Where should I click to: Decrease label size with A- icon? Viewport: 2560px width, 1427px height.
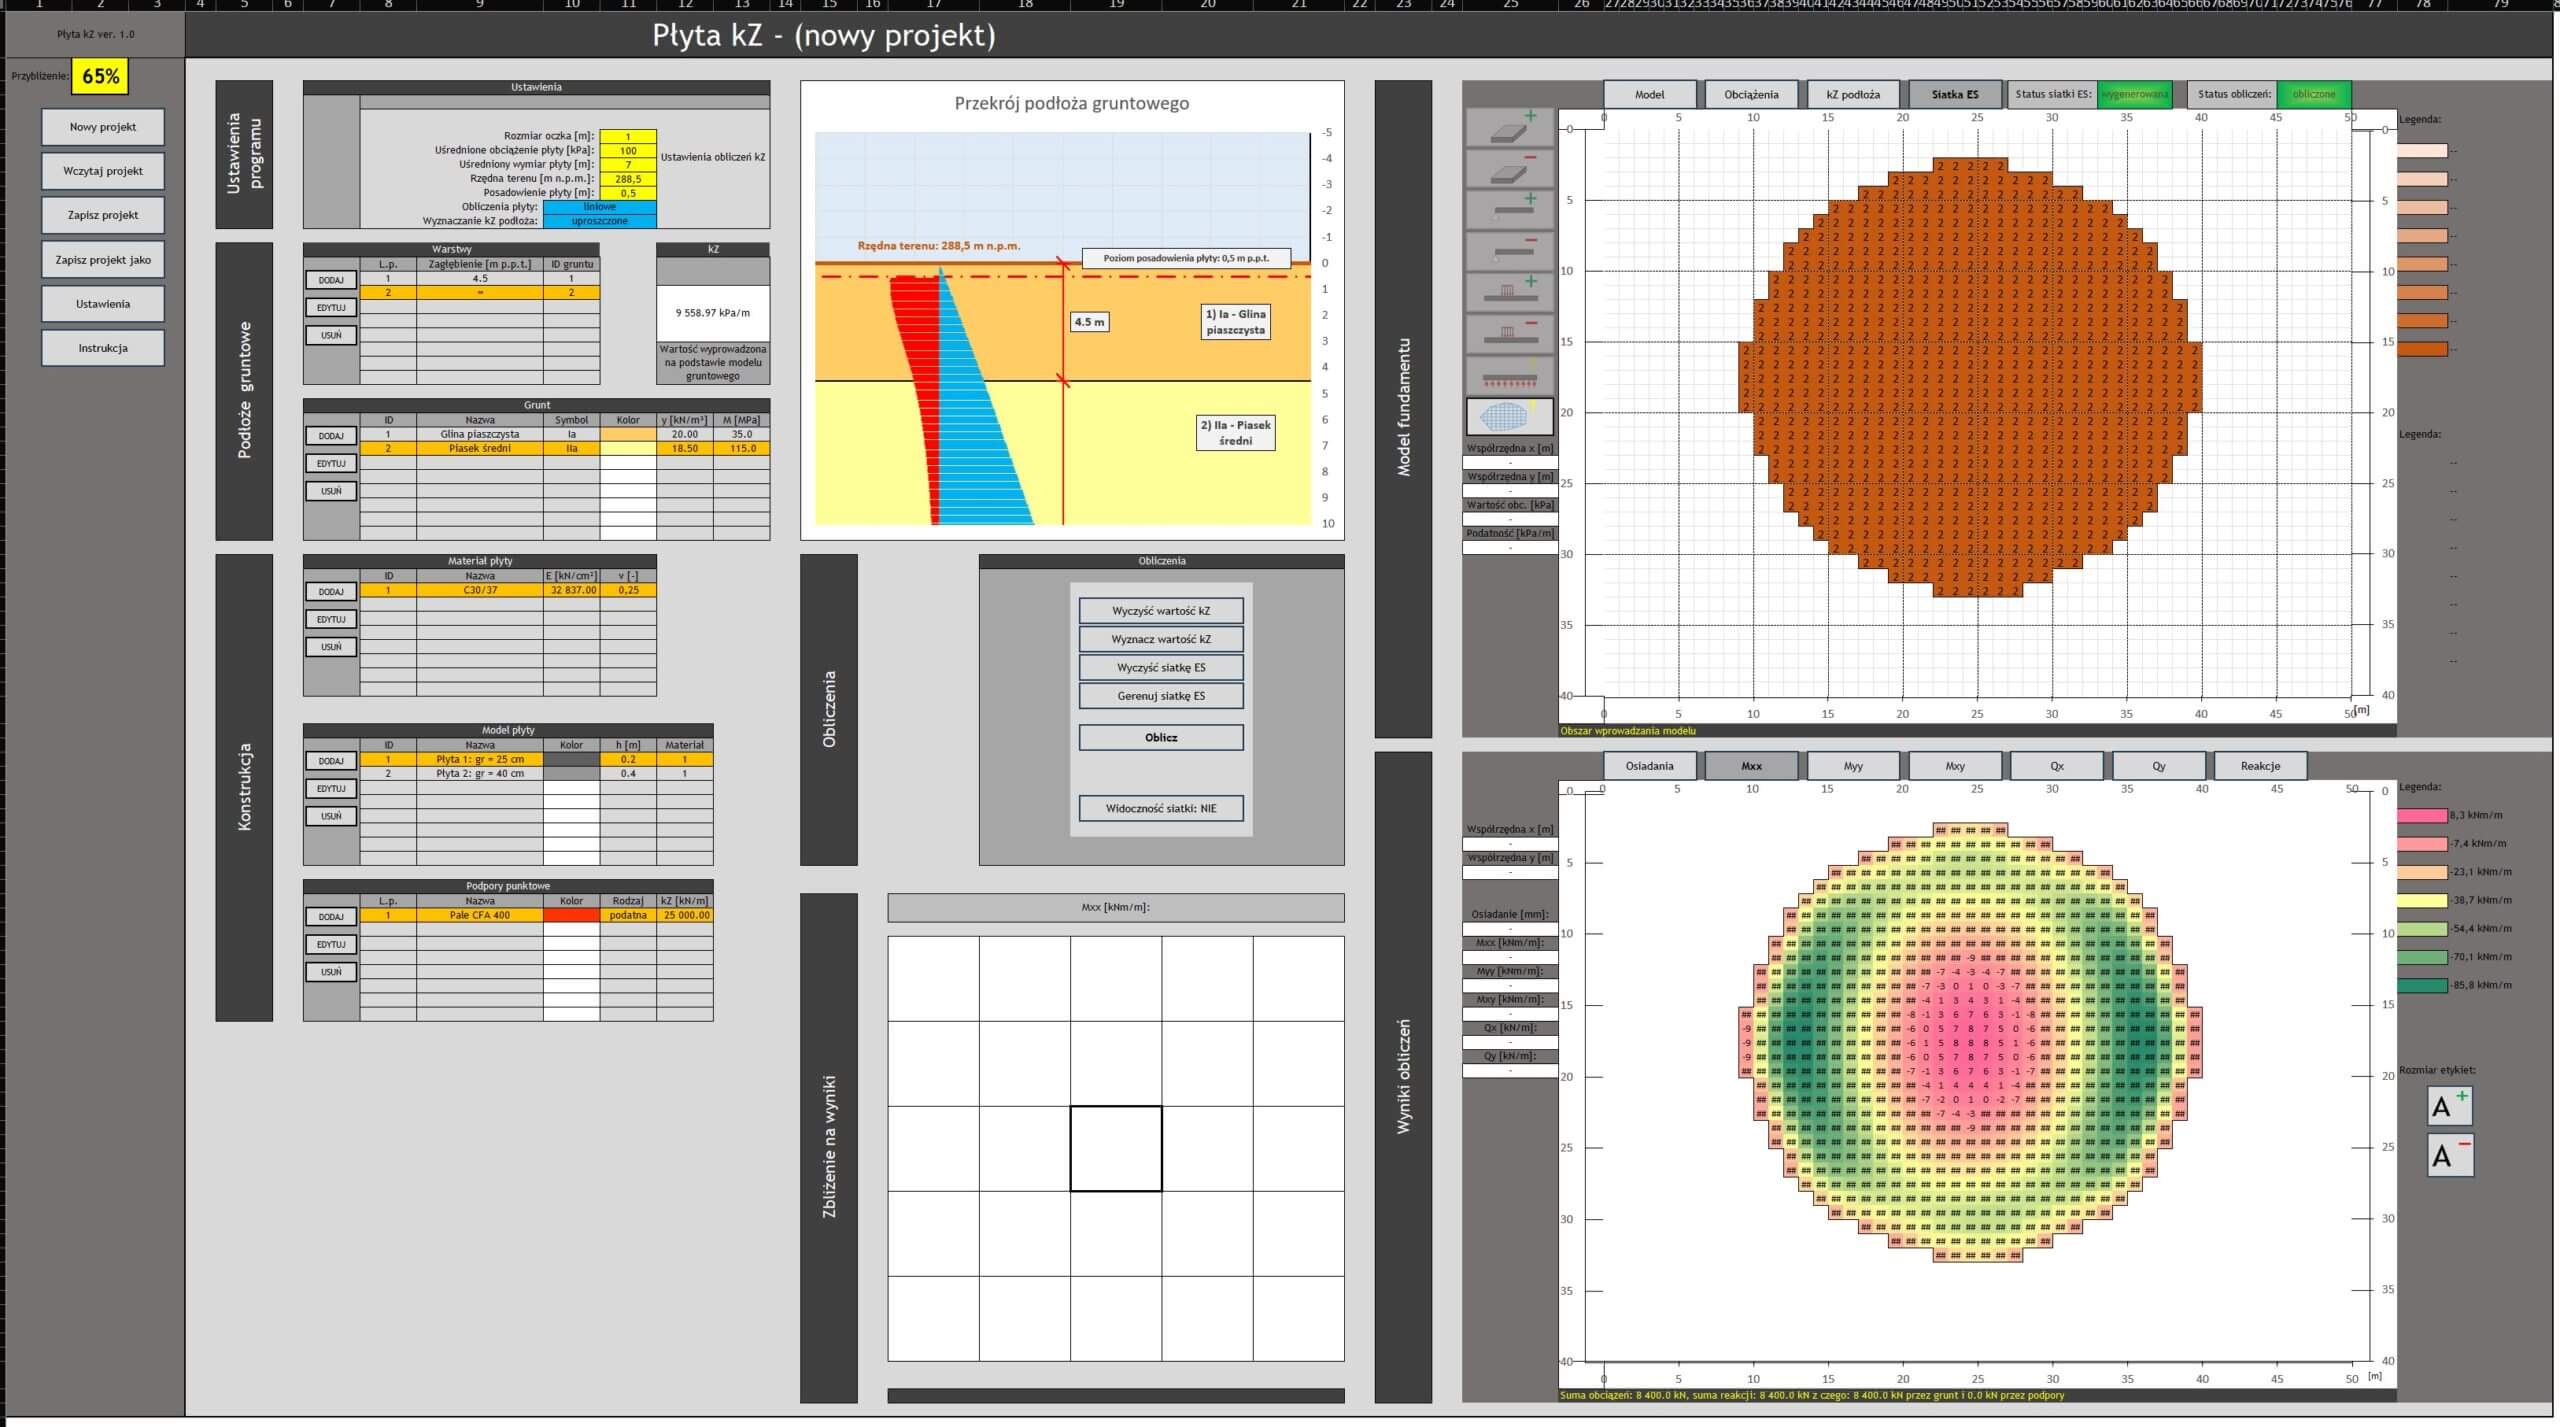tap(2449, 1155)
